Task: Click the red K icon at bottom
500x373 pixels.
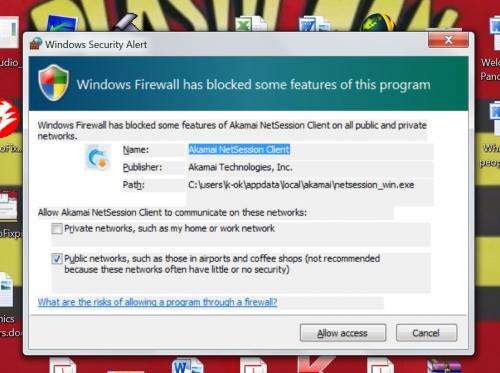Action: 315,364
